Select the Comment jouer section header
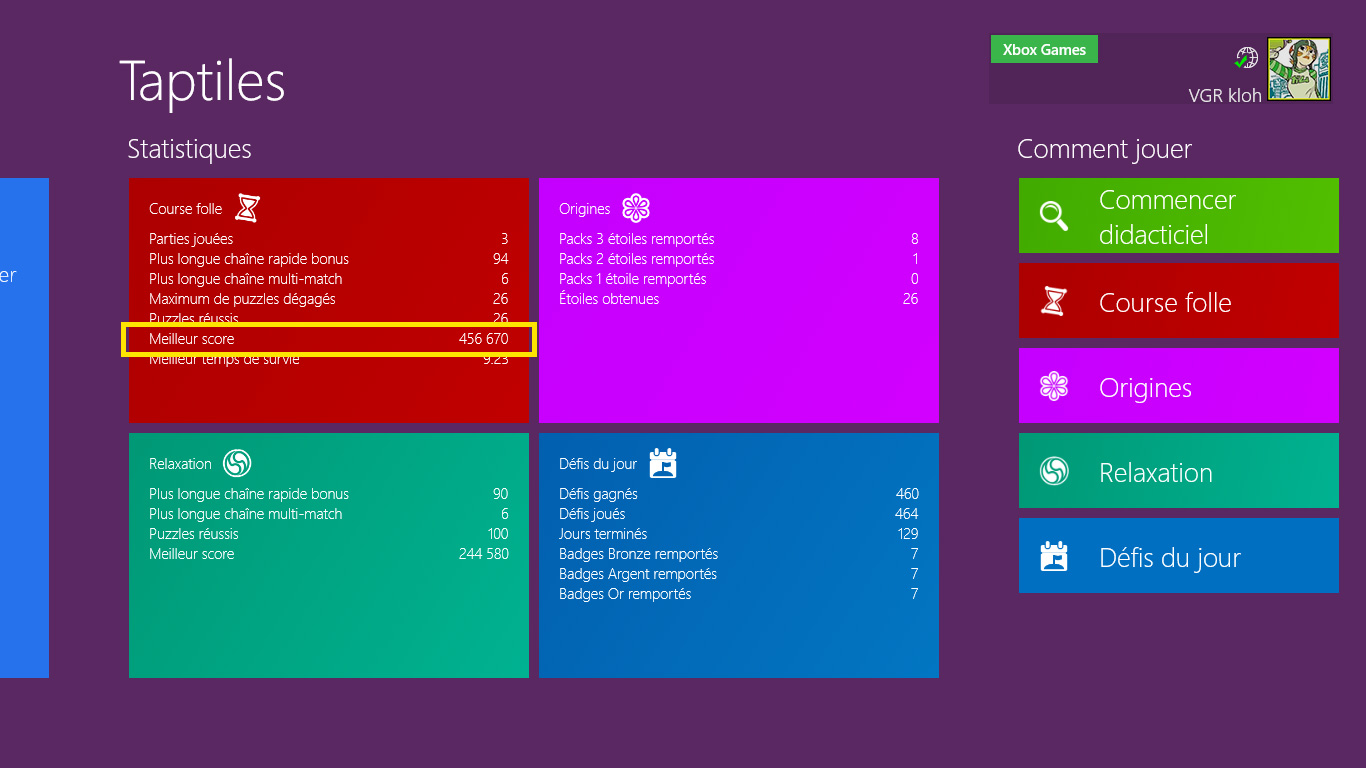The width and height of the screenshot is (1366, 768). tap(1104, 150)
